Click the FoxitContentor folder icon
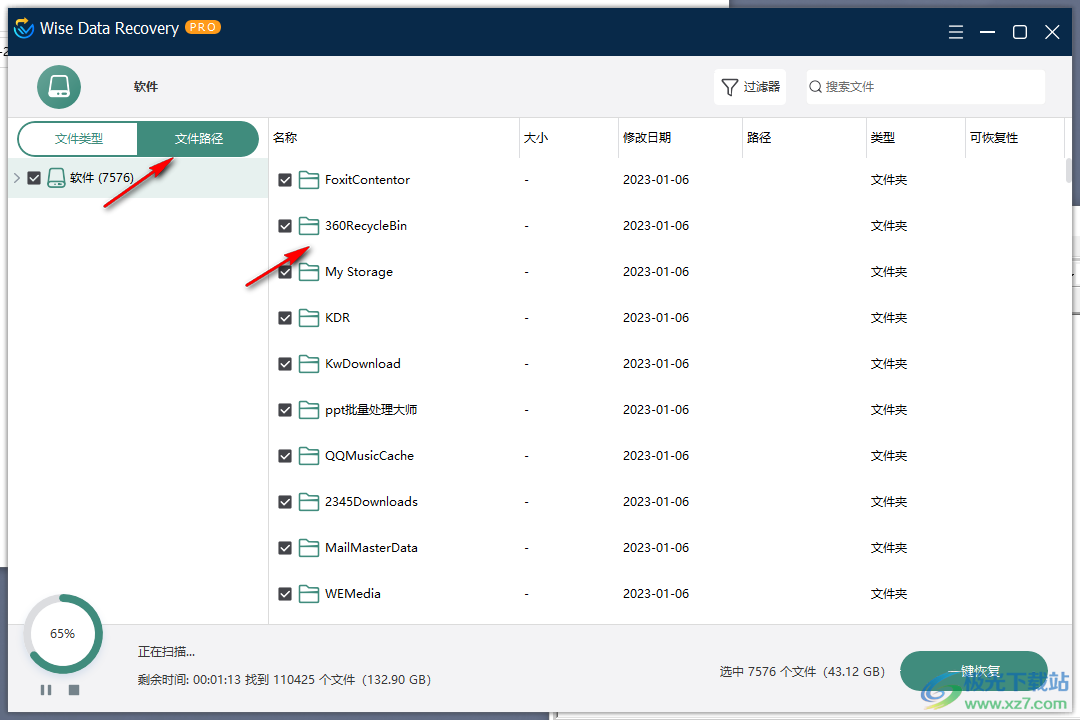1080x720 pixels. (309, 180)
